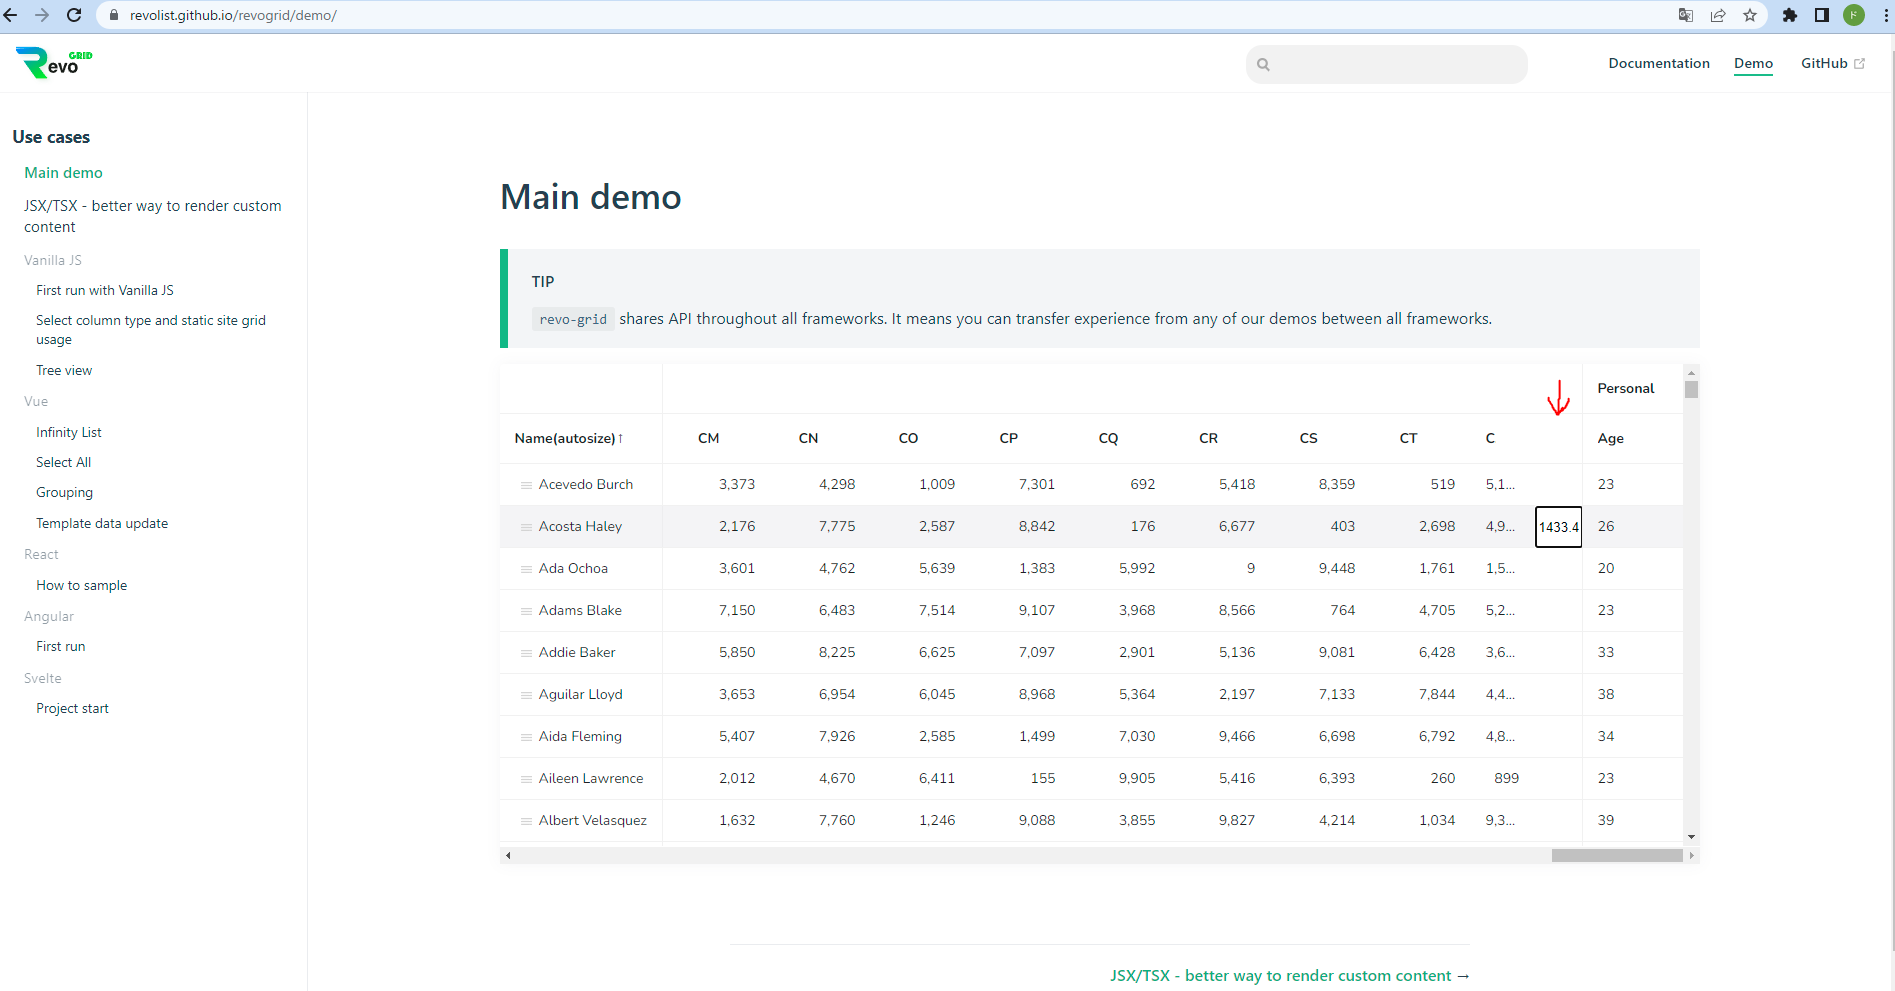This screenshot has height=991, width=1895.
Task: Open How to sample link
Action: pyautogui.click(x=82, y=585)
